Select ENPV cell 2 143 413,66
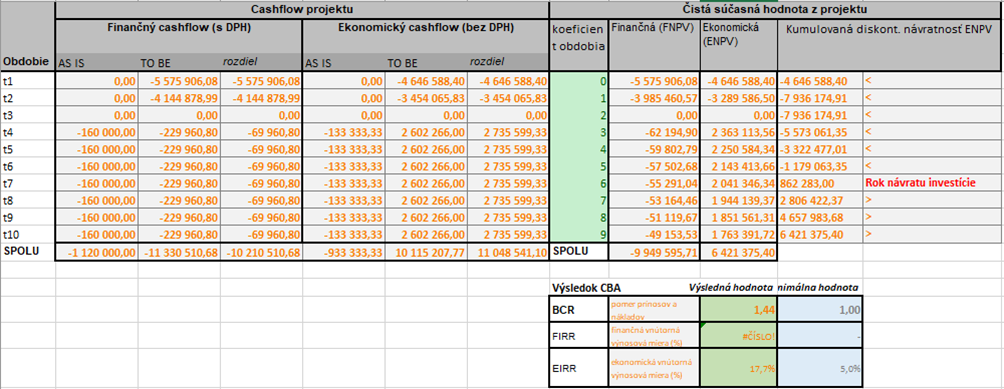This screenshot has height=389, width=1004. pyautogui.click(x=738, y=166)
